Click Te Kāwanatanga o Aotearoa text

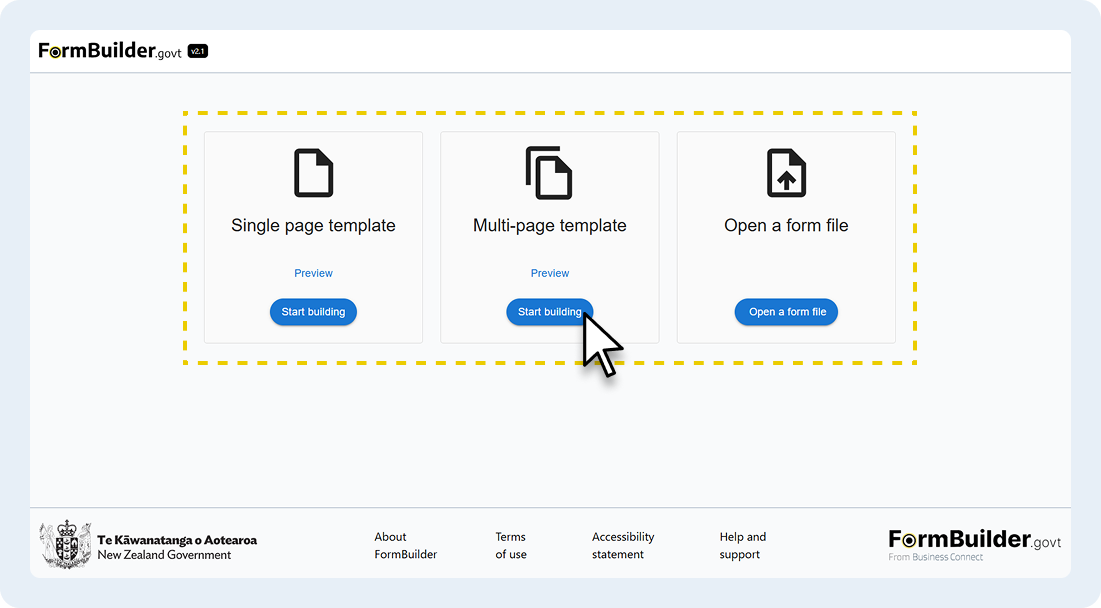(x=177, y=540)
